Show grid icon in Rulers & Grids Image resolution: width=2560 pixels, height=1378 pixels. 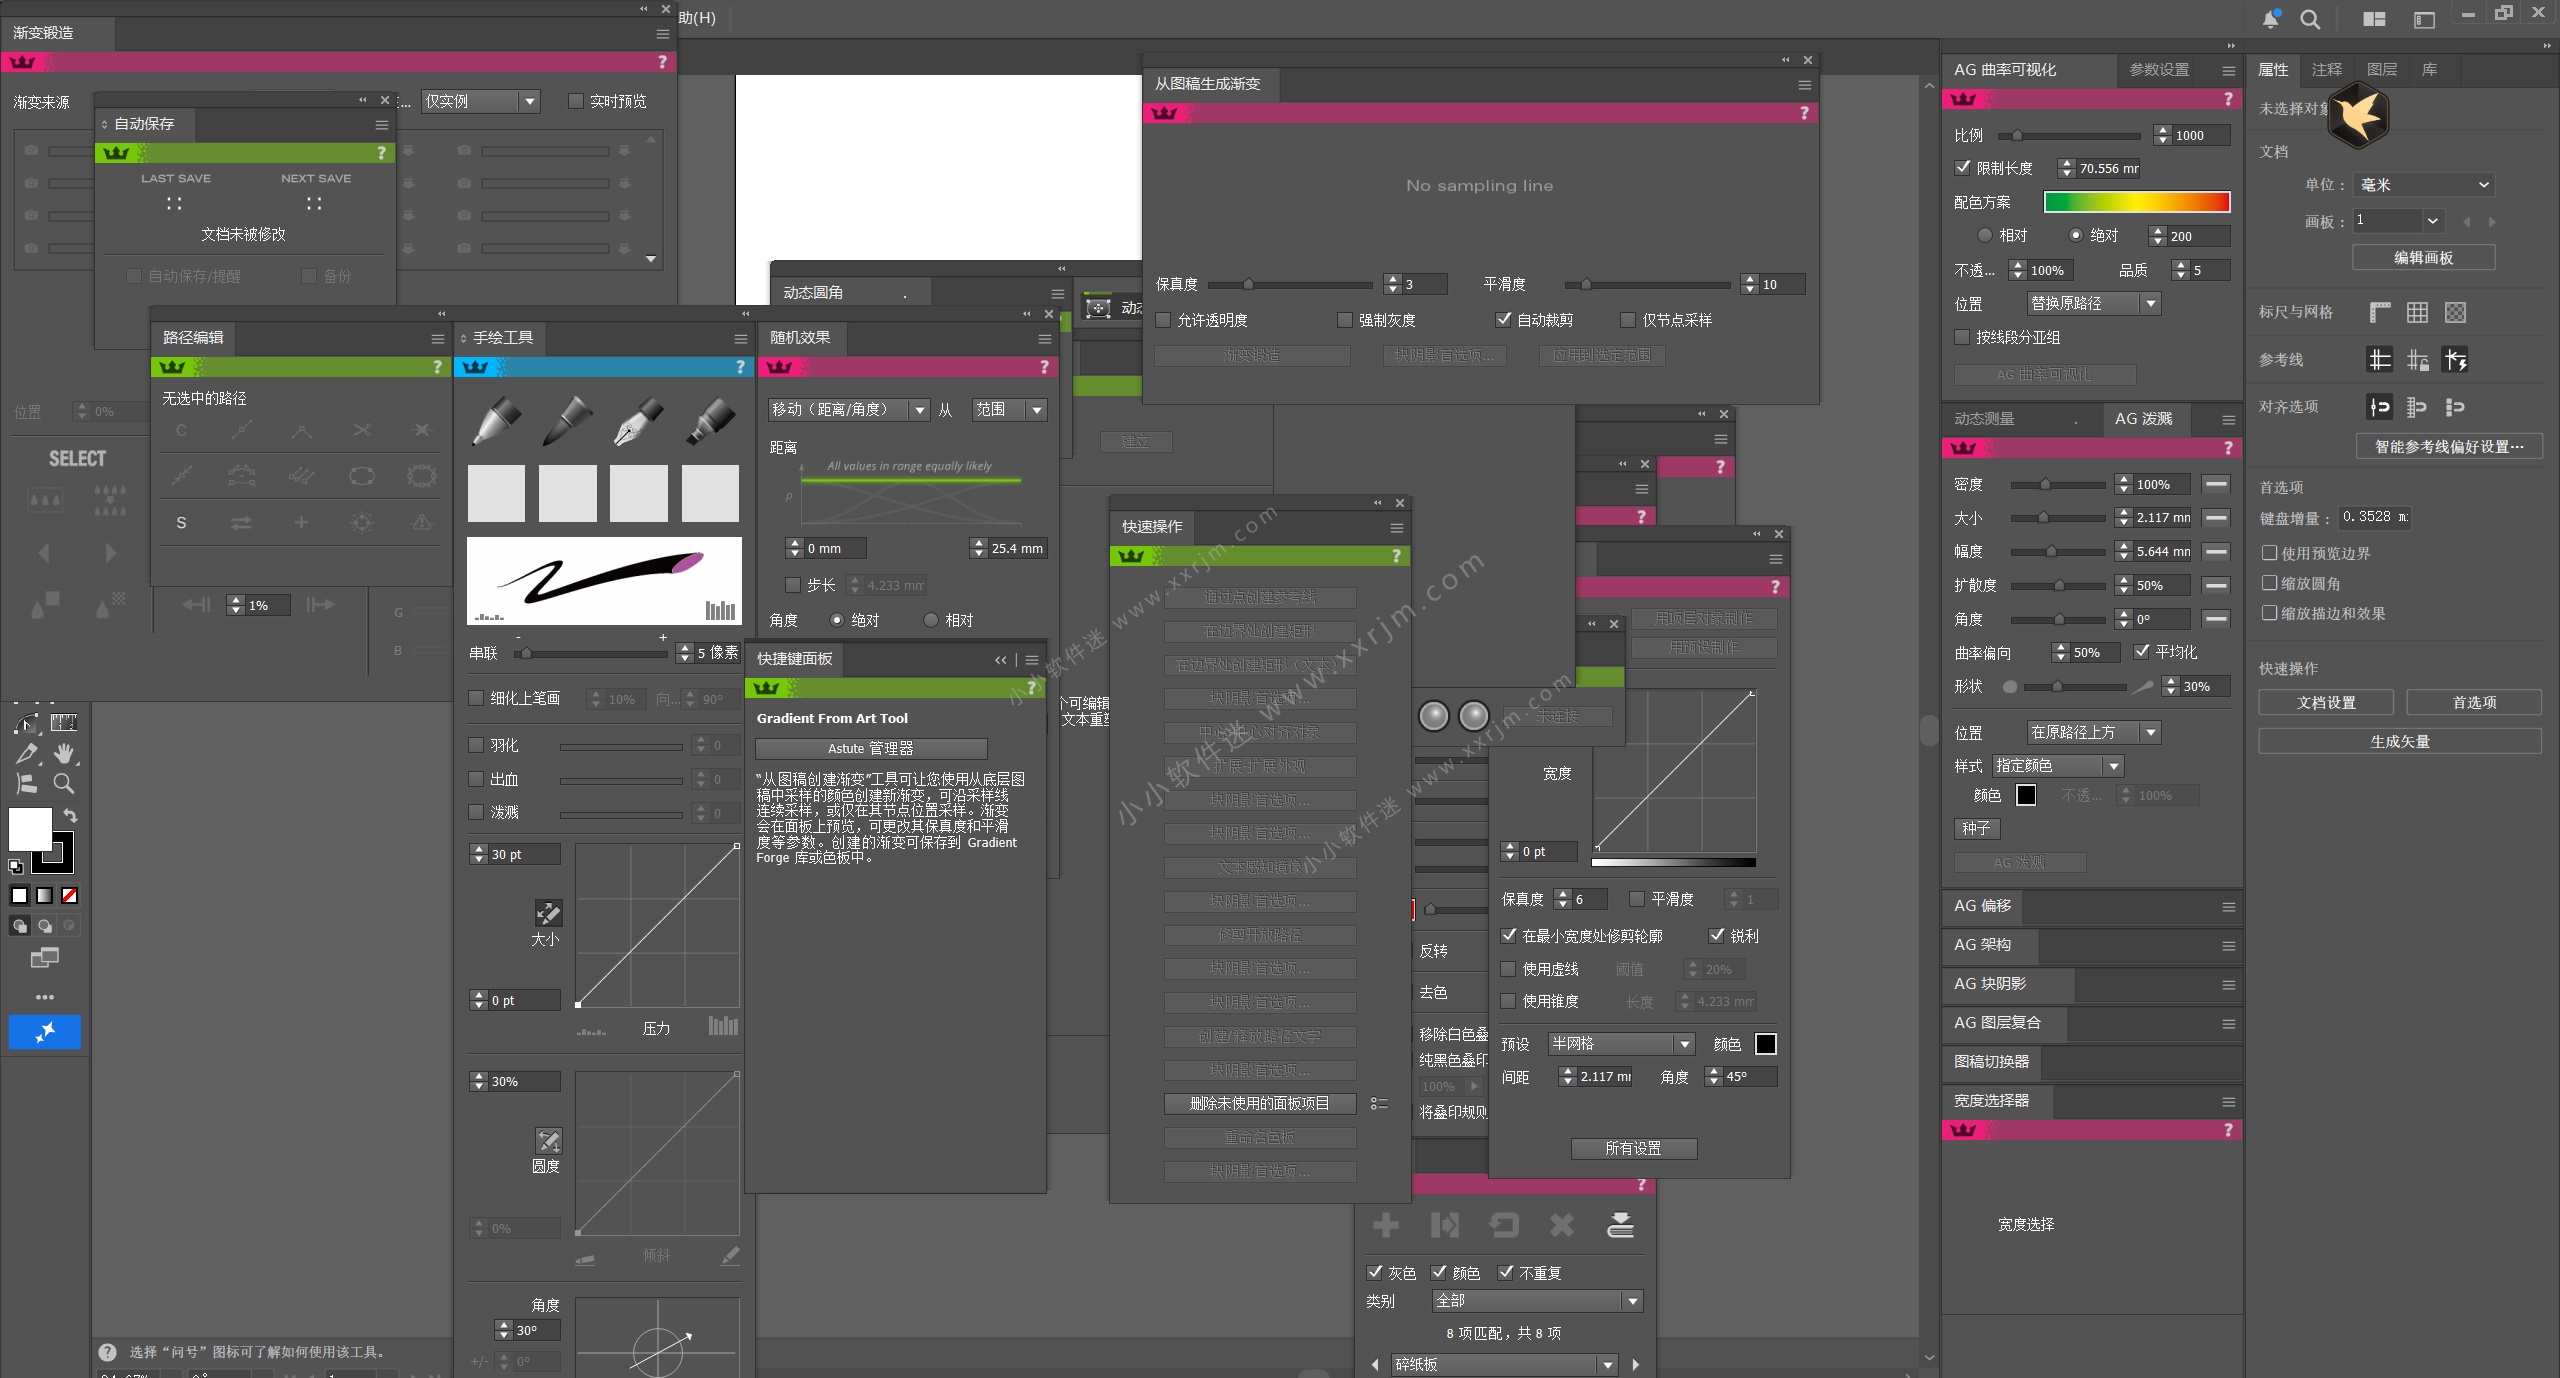2417,313
